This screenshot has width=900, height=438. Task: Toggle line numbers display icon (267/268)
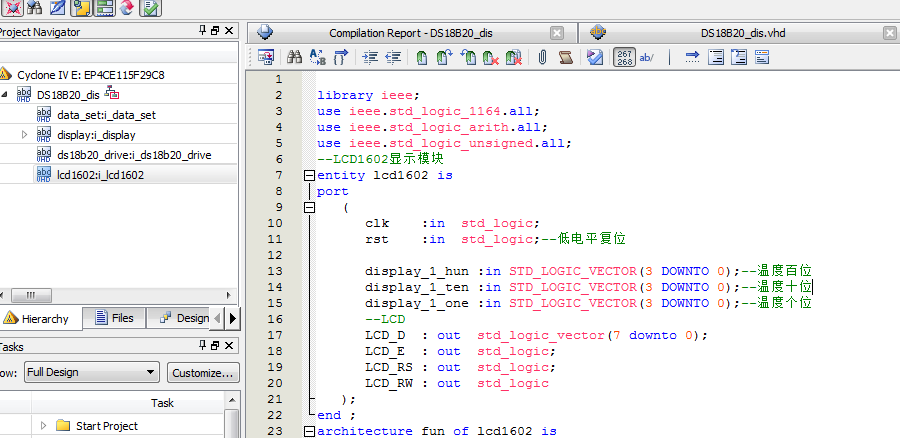[x=624, y=57]
